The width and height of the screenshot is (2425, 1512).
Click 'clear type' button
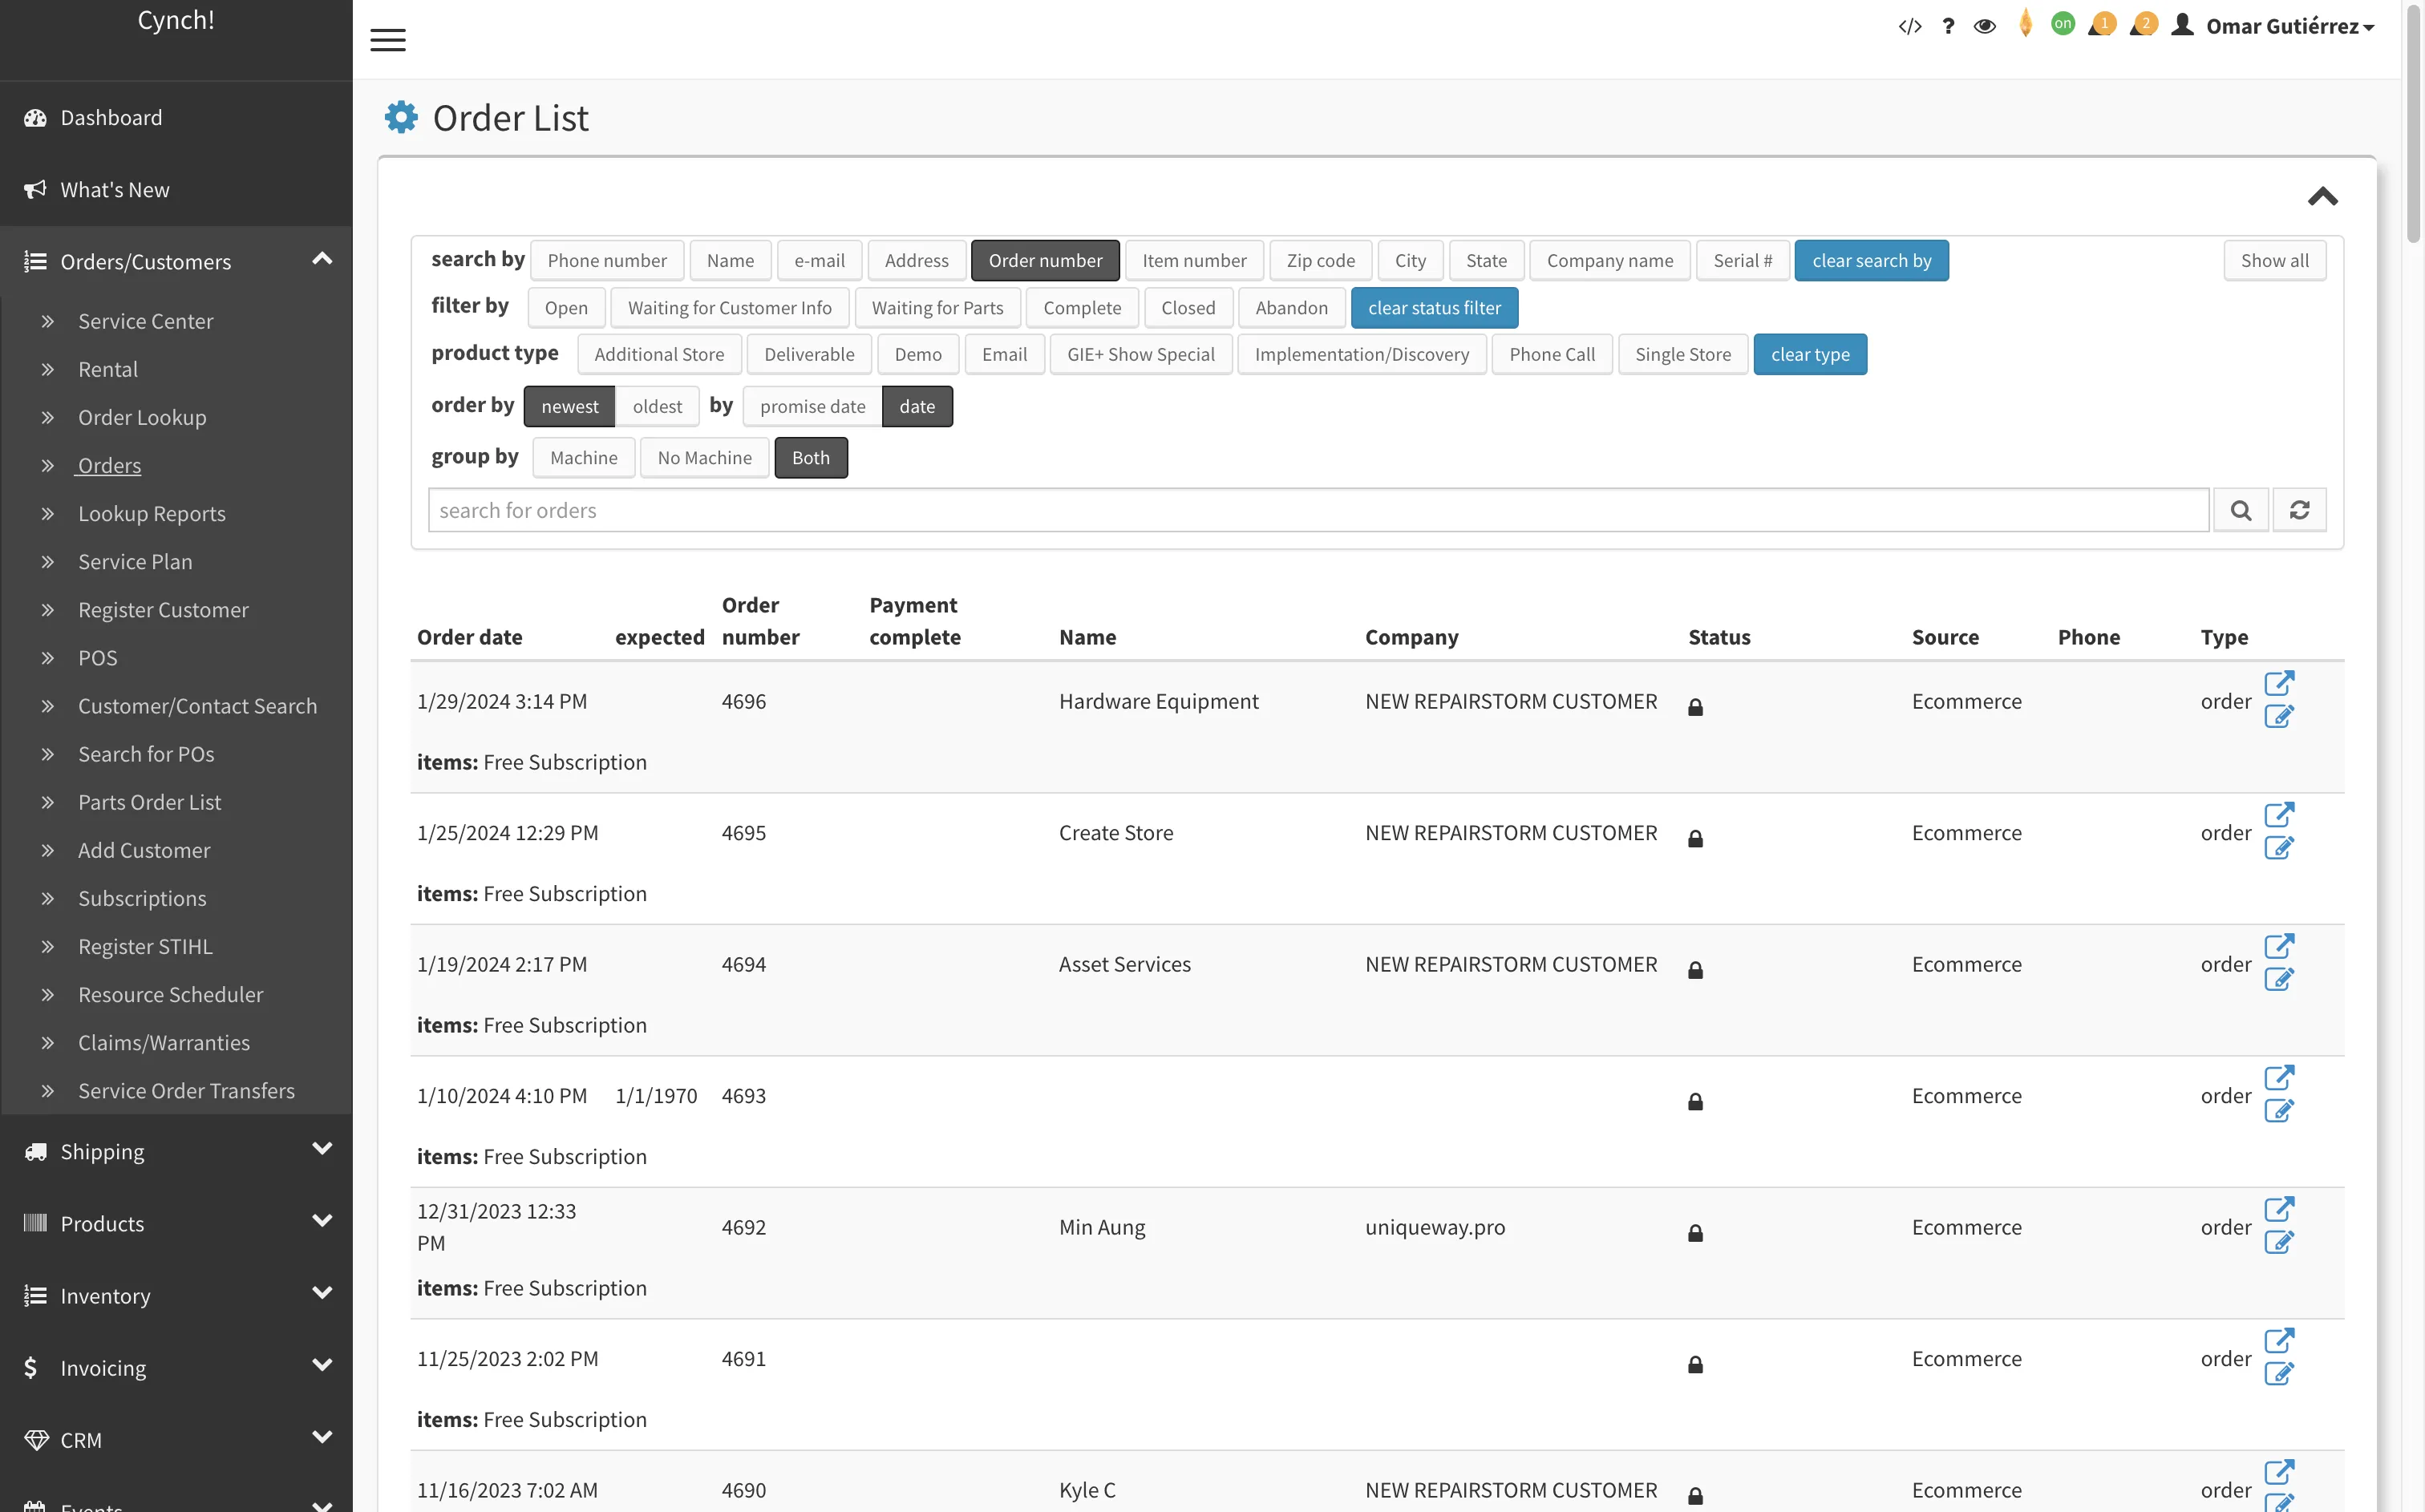(x=1809, y=354)
